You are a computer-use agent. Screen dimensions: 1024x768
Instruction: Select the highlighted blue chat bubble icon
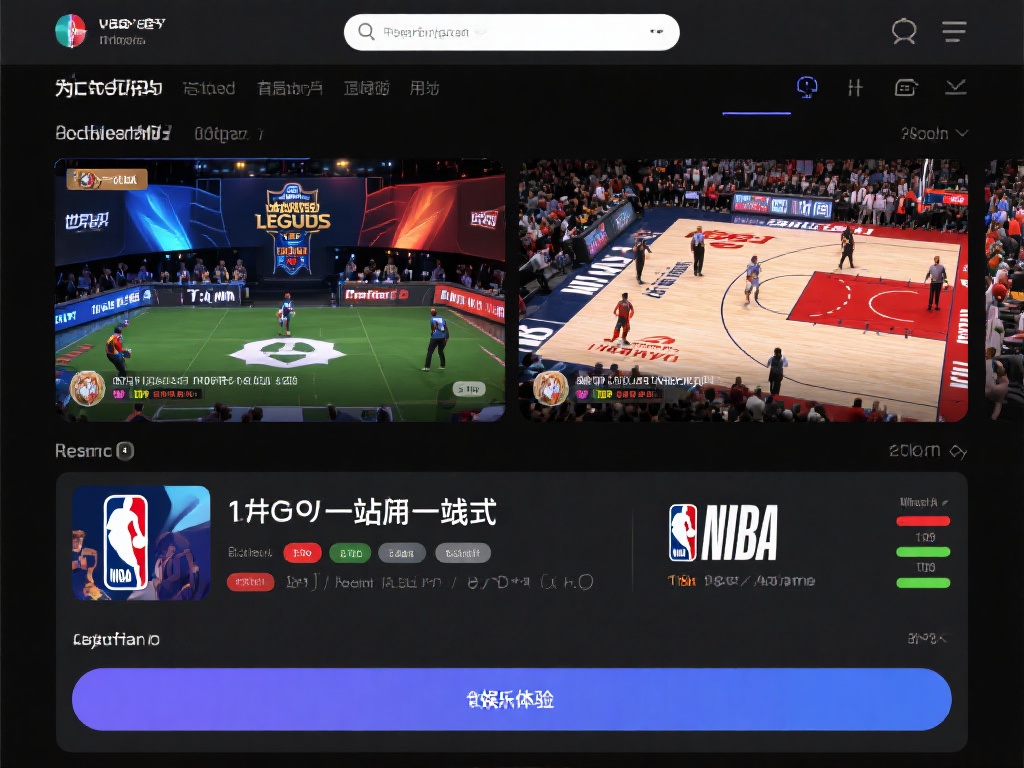(807, 88)
